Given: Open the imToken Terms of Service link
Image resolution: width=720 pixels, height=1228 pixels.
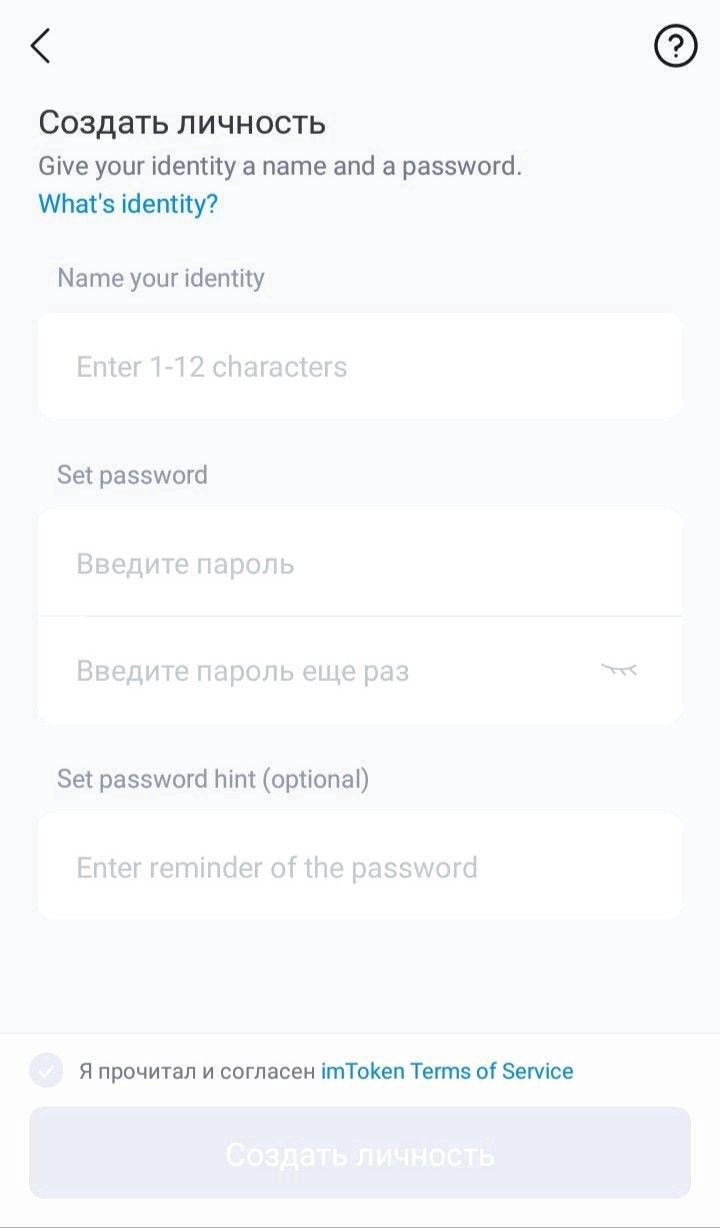Looking at the screenshot, I should (447, 1071).
